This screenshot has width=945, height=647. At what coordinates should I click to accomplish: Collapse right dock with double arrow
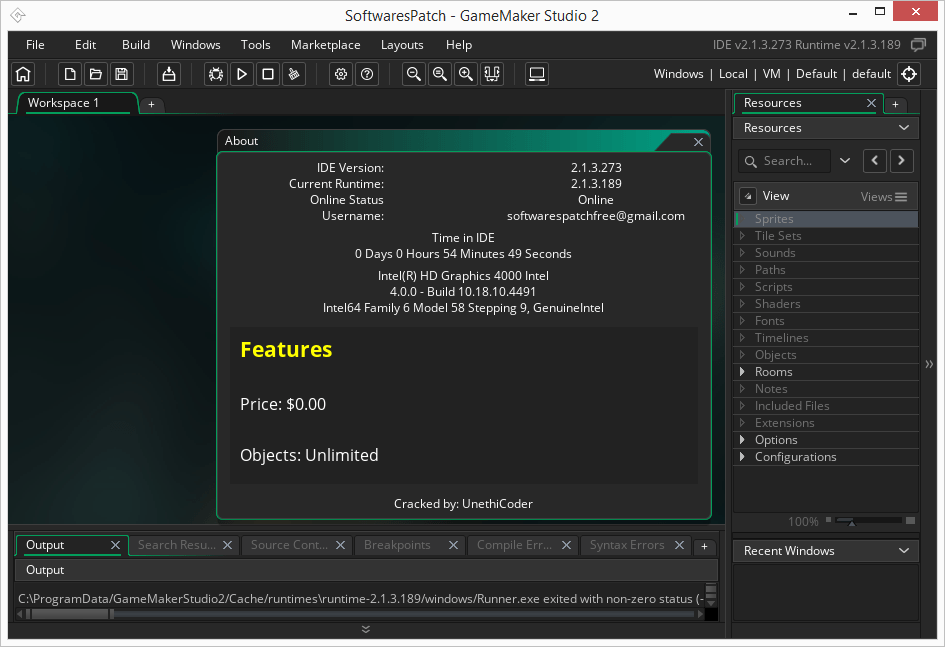(929, 364)
